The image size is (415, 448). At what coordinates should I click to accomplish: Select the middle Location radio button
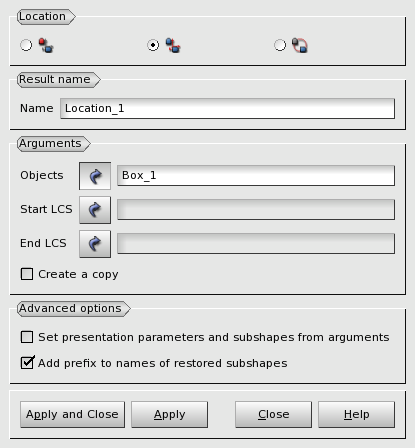pos(153,45)
